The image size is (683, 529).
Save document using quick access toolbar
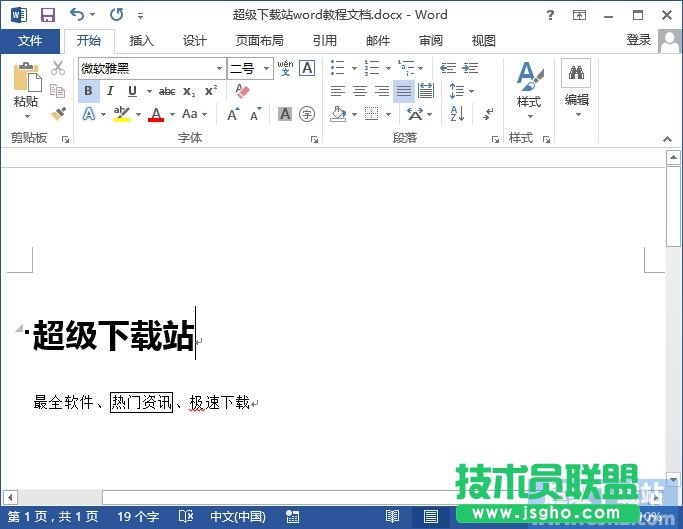click(47, 15)
